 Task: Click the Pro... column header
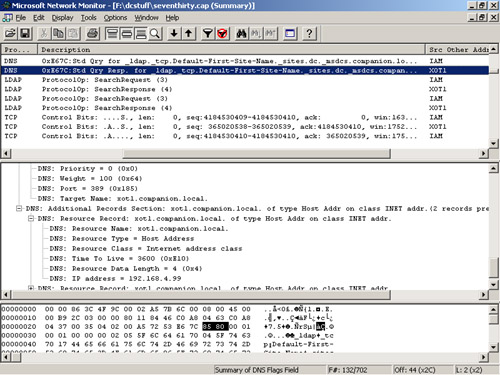pyautogui.click(x=19, y=50)
